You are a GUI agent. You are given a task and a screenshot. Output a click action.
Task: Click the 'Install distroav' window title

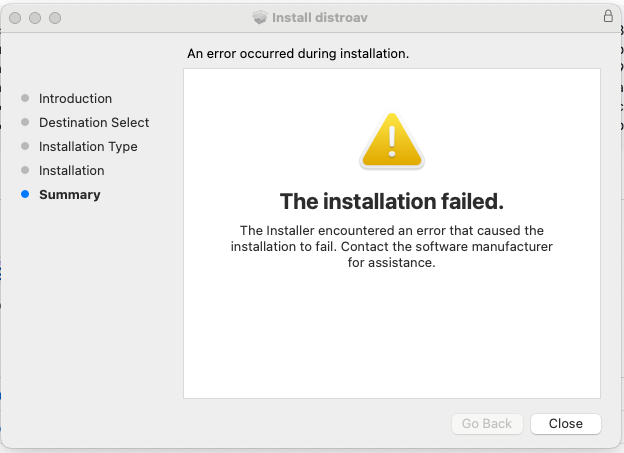(x=320, y=18)
